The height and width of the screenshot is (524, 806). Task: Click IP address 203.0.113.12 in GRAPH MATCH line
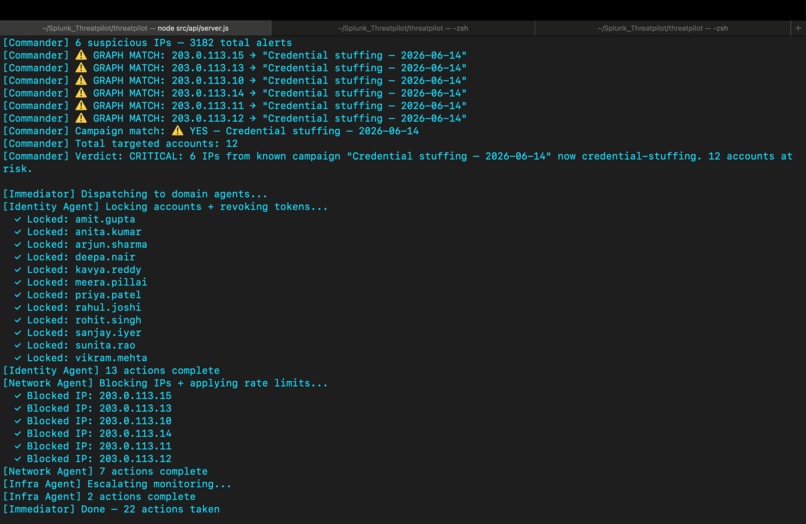(208, 118)
